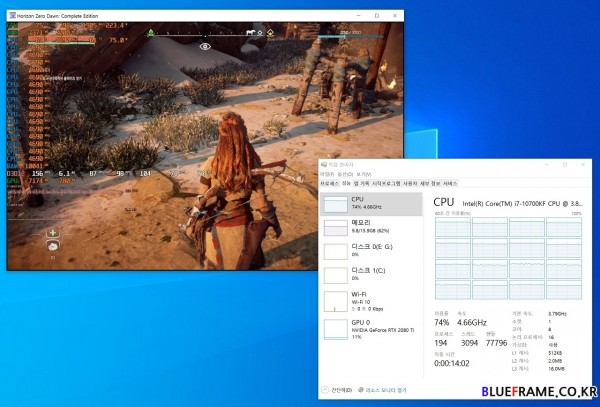
Task: Click the 75.0 temperature reading in overlay
Action: 117,40
